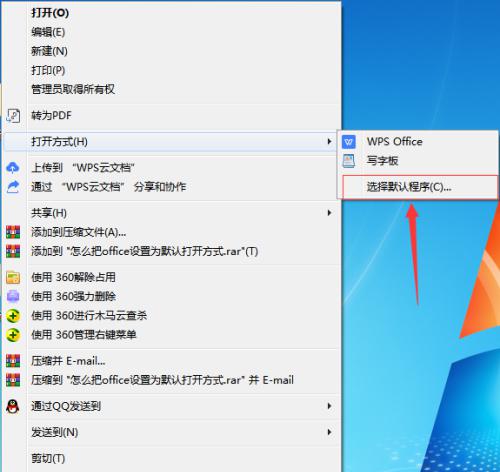Select 打印(P) menu entry
This screenshot has width=500, height=472.
pos(171,70)
